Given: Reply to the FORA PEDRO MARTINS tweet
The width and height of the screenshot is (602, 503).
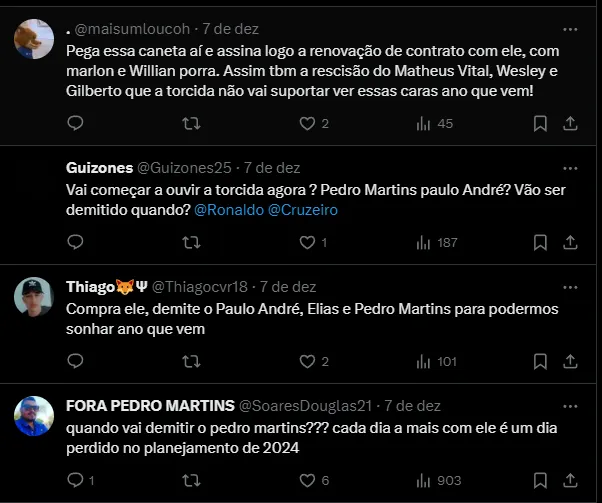Looking at the screenshot, I should (75, 480).
